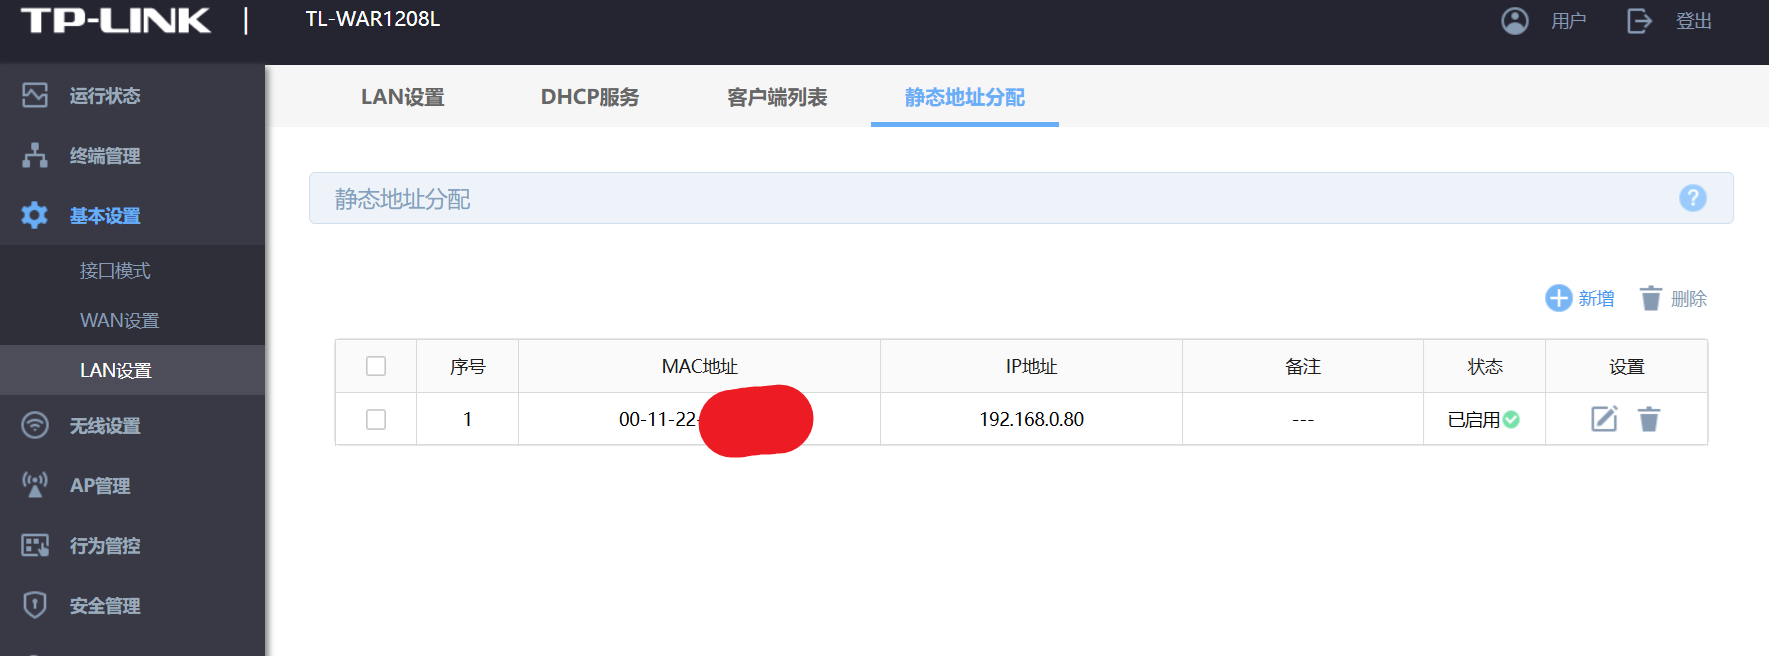Click the TP-LINK logo
Image resolution: width=1769 pixels, height=656 pixels.
tap(116, 20)
